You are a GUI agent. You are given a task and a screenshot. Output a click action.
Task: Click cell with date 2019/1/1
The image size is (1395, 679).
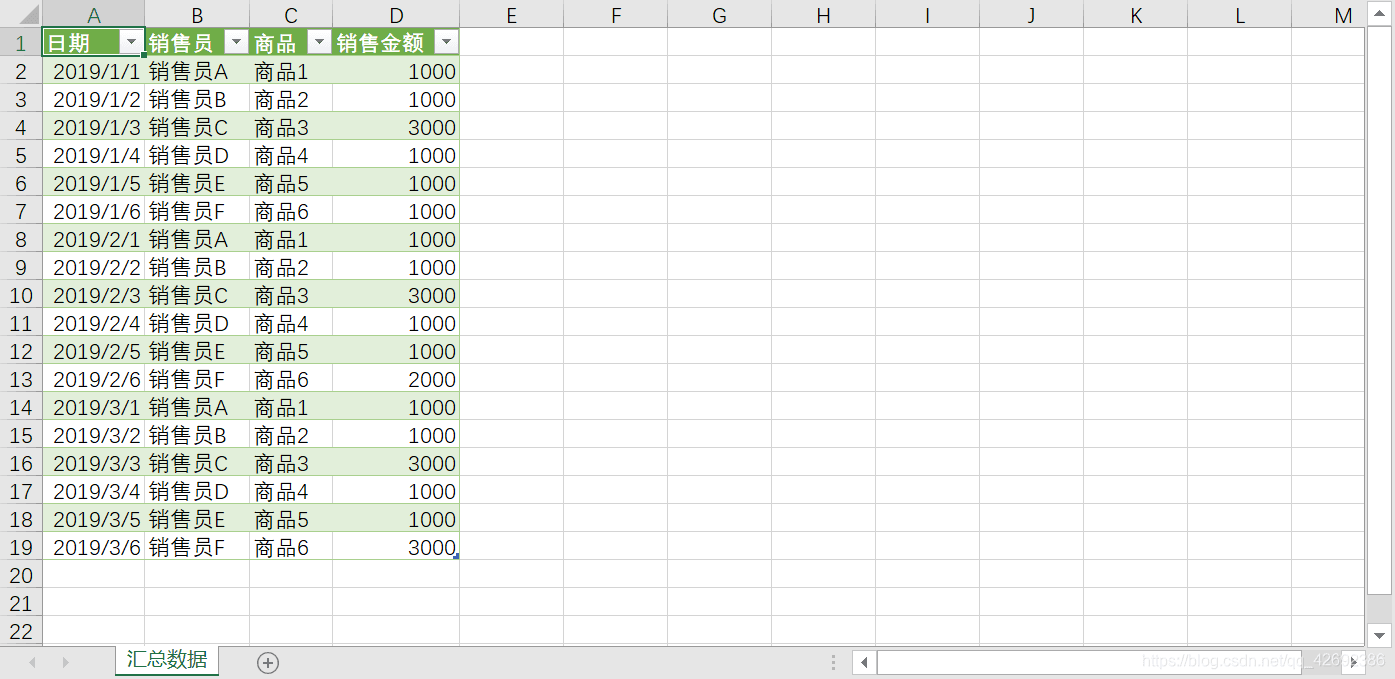point(94,71)
